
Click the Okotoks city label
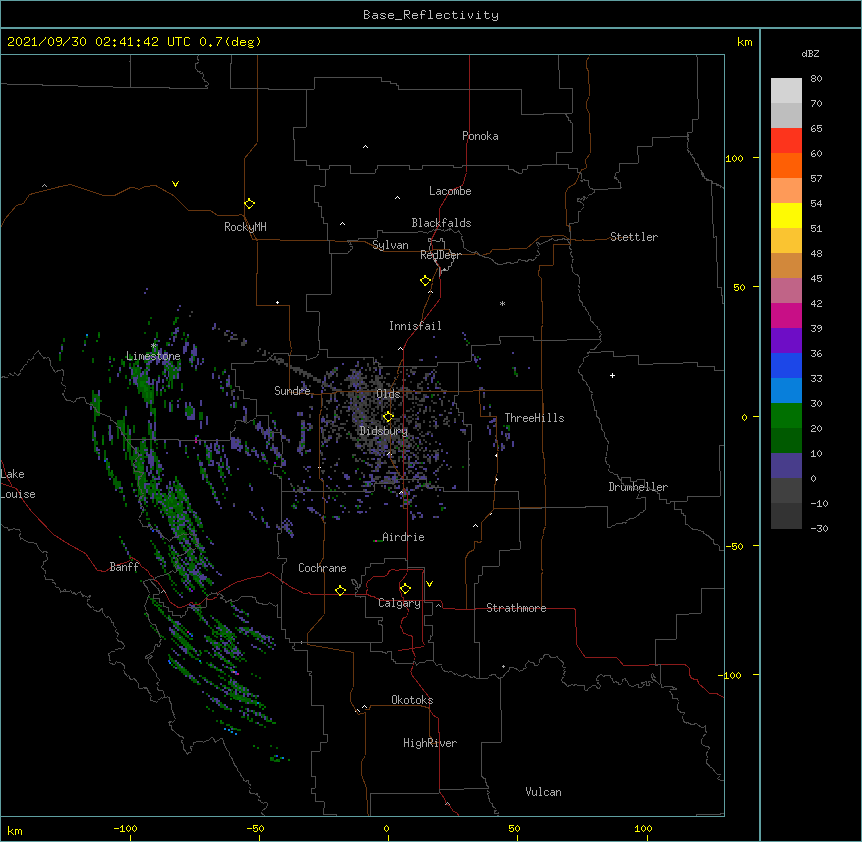click(412, 700)
